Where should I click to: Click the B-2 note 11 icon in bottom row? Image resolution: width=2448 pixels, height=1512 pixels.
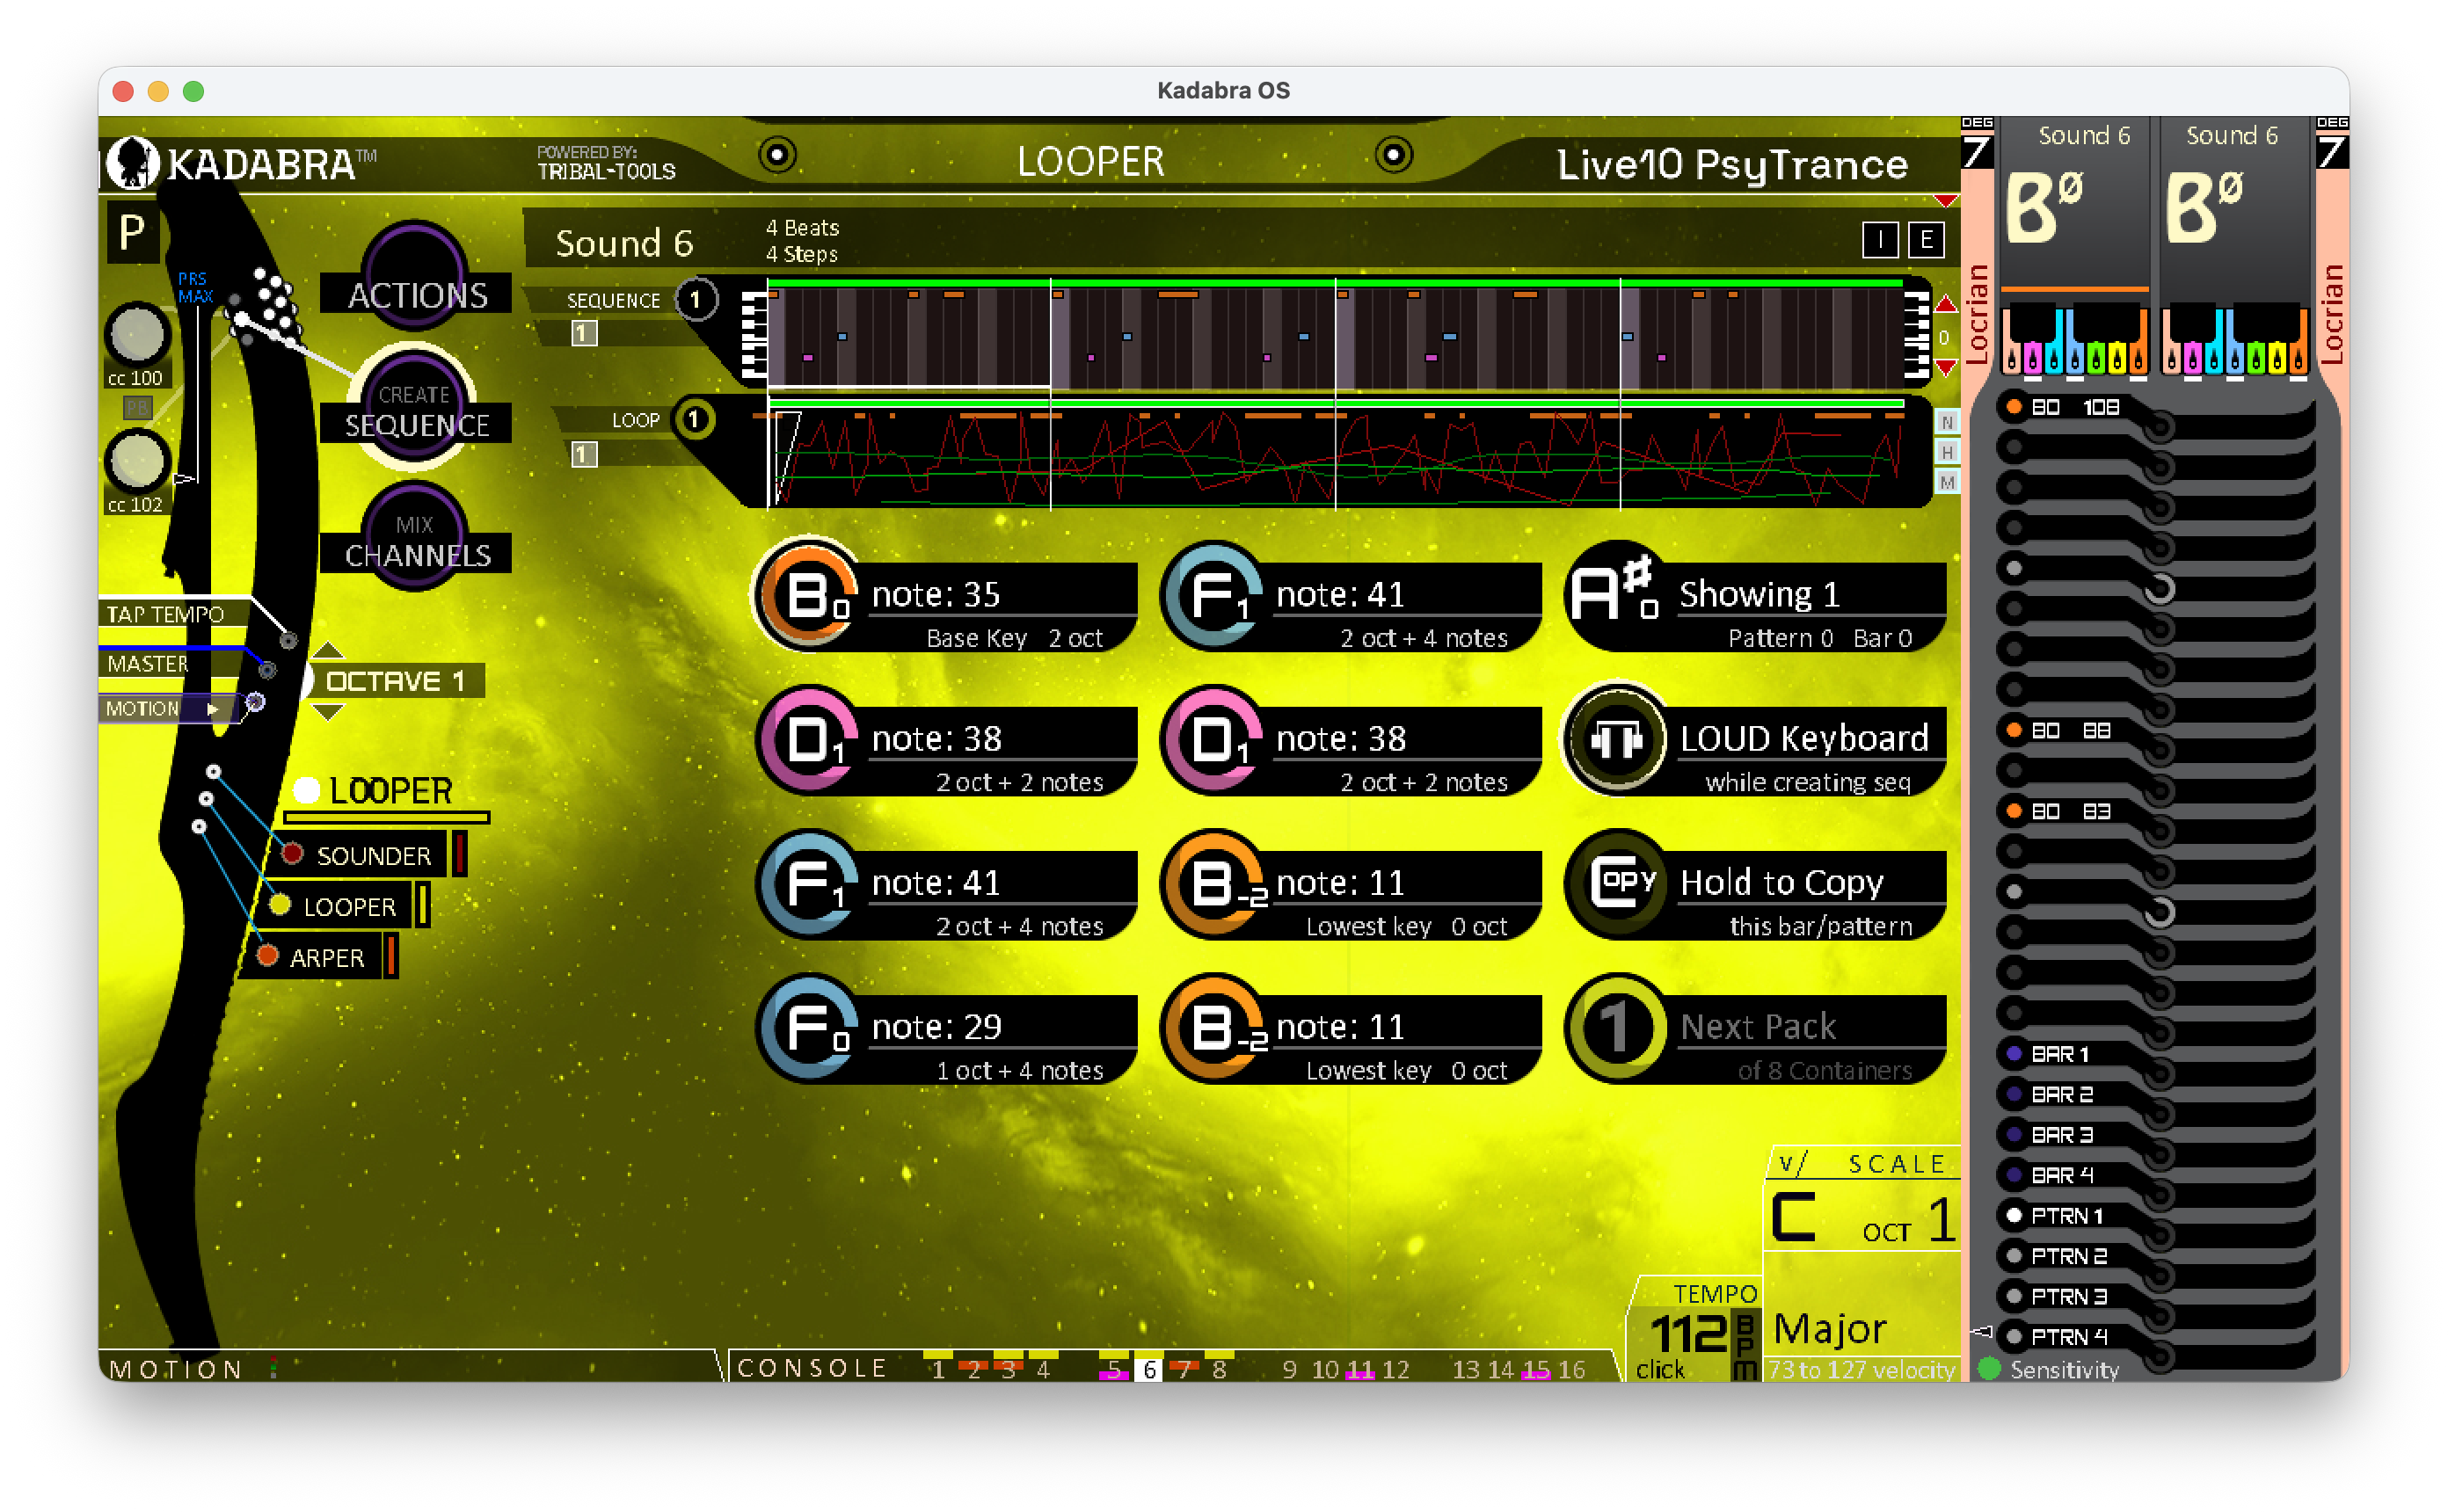click(x=1213, y=1027)
